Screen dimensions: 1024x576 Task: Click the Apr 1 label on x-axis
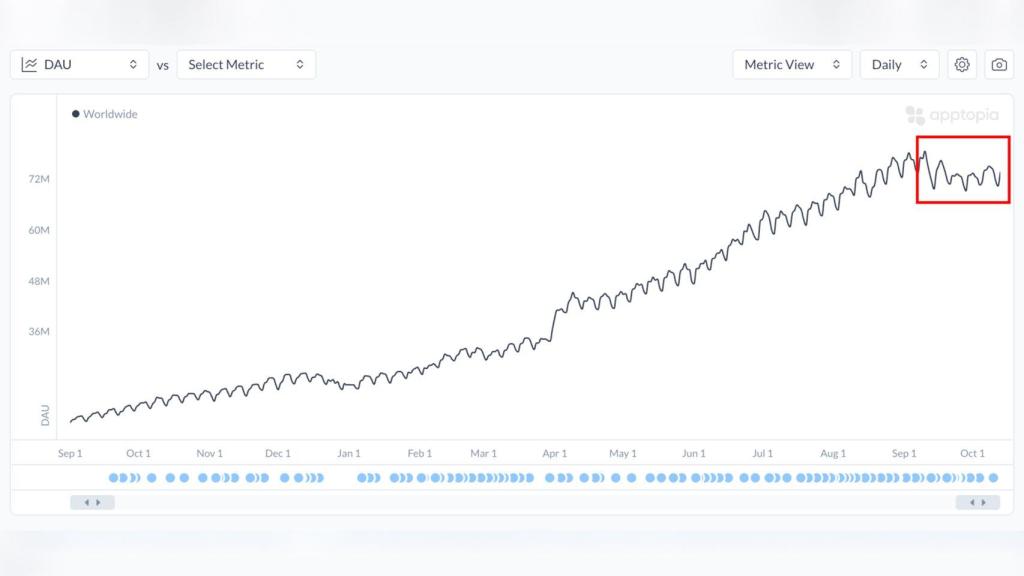point(555,454)
